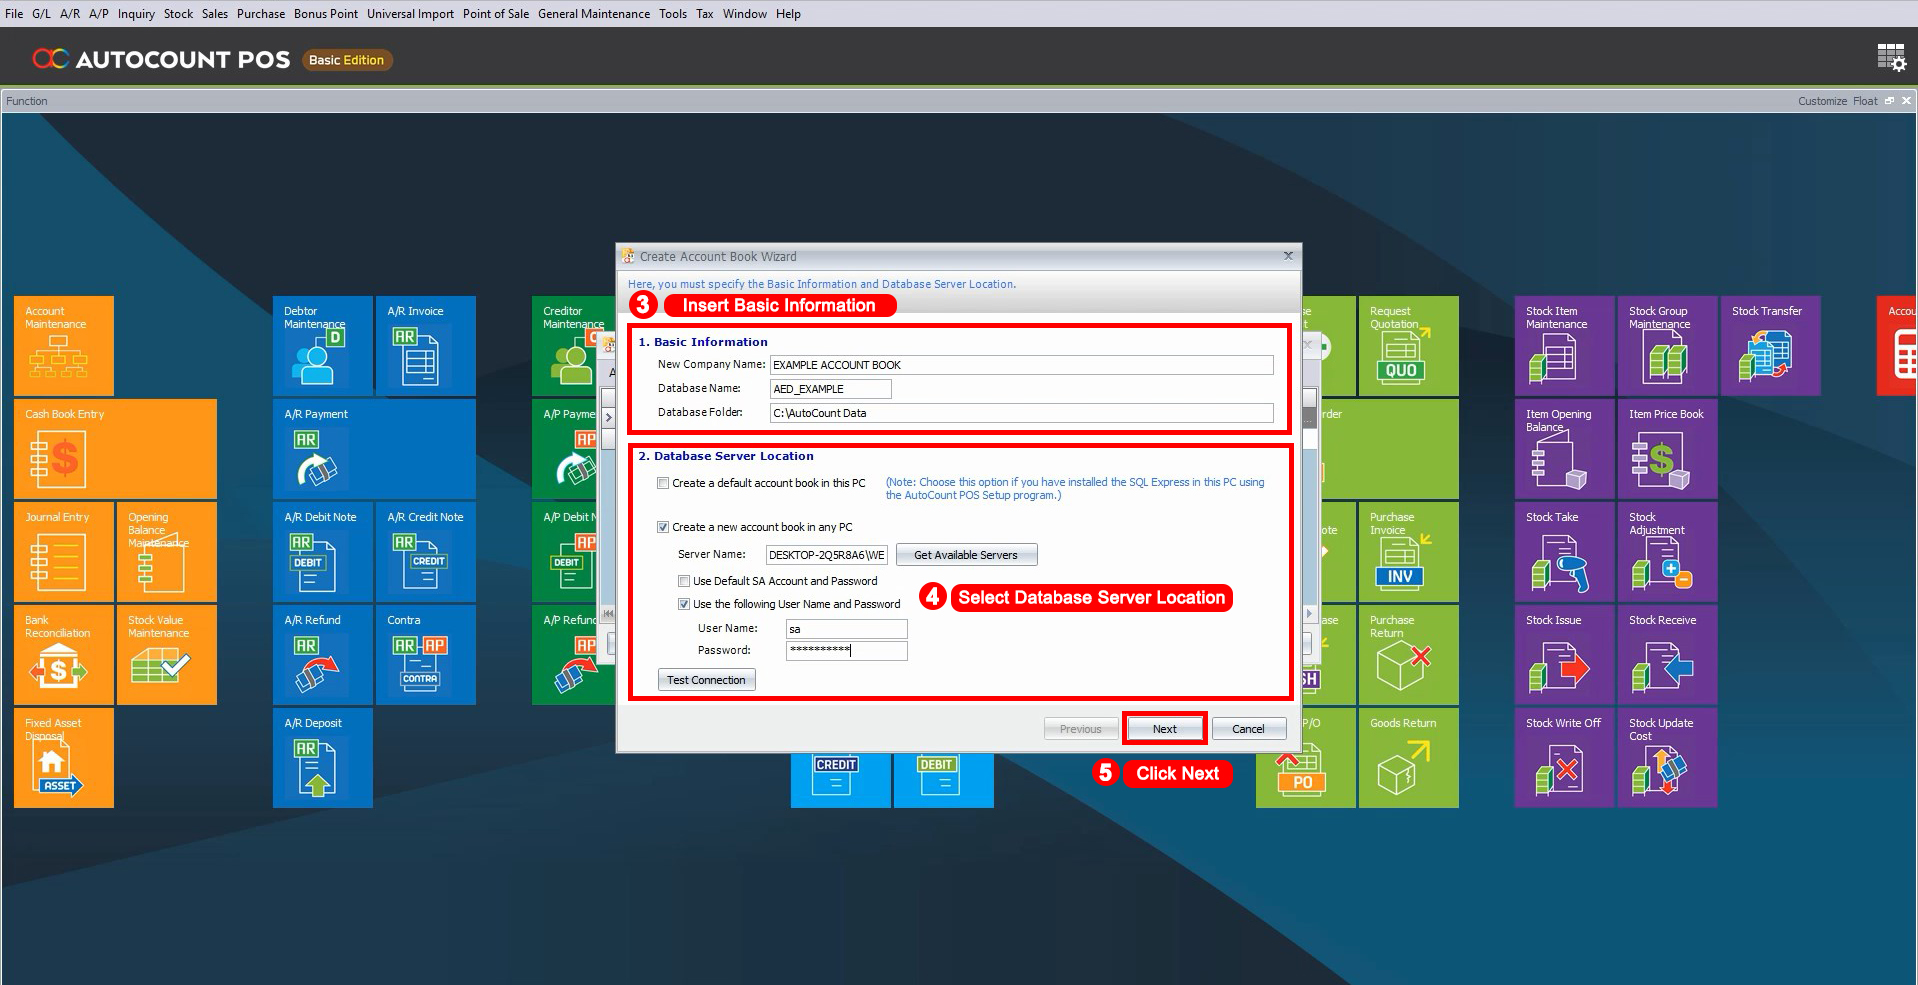The width and height of the screenshot is (1918, 985).
Task: Open the Stock Item Maintenance tile
Action: coord(1565,346)
